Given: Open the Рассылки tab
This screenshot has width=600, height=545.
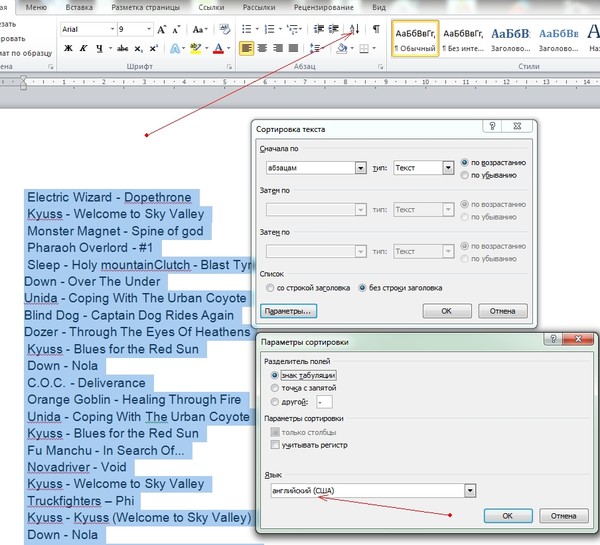Looking at the screenshot, I should click(x=259, y=7).
